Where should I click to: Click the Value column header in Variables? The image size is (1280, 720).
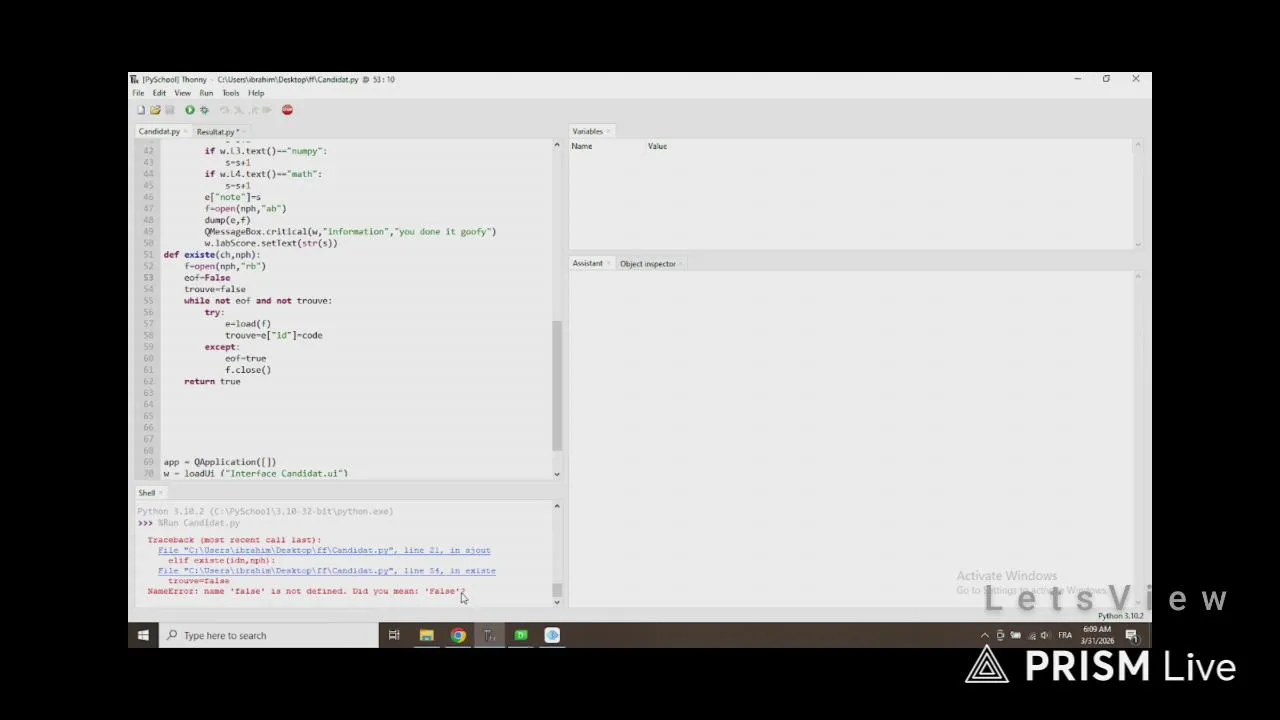(657, 146)
